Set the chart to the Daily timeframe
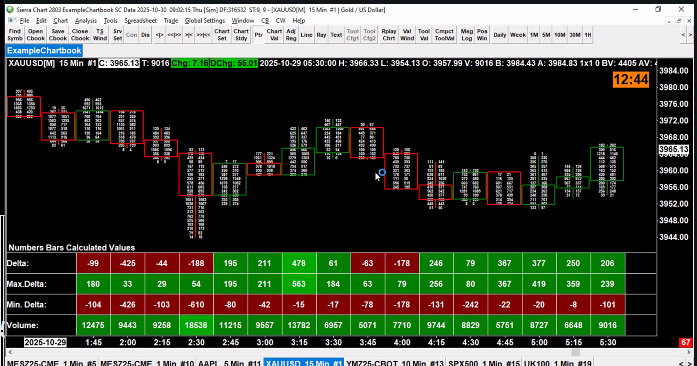The image size is (697, 366). pyautogui.click(x=500, y=35)
